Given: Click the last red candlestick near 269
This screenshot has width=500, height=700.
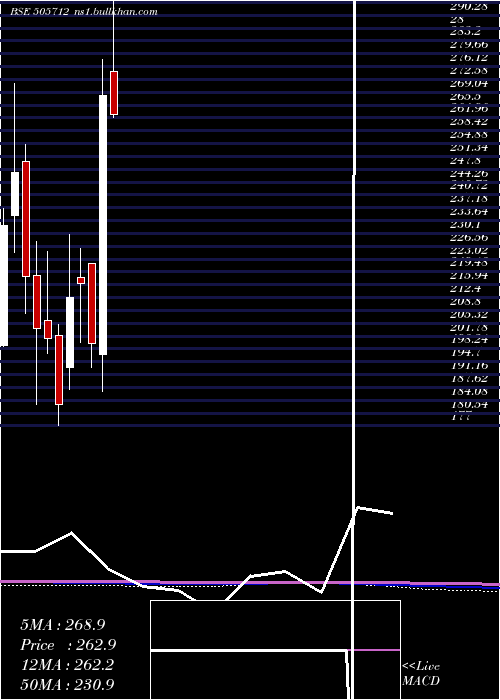Looking at the screenshot, I should [x=114, y=93].
